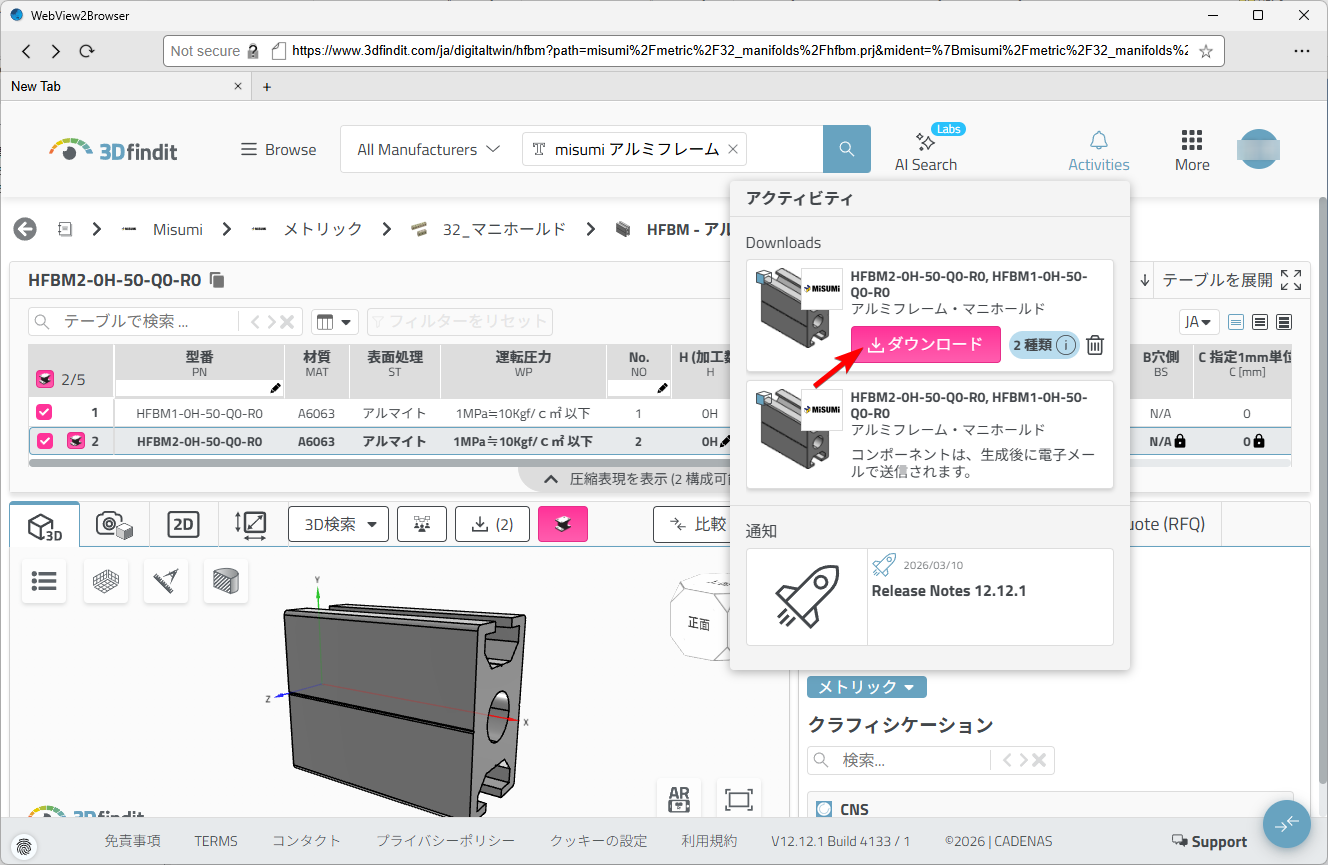This screenshot has width=1328, height=865.
Task: Uncheck row 1 HFBM1-0H-50-Q0-R0 checkbox
Action: [44, 412]
